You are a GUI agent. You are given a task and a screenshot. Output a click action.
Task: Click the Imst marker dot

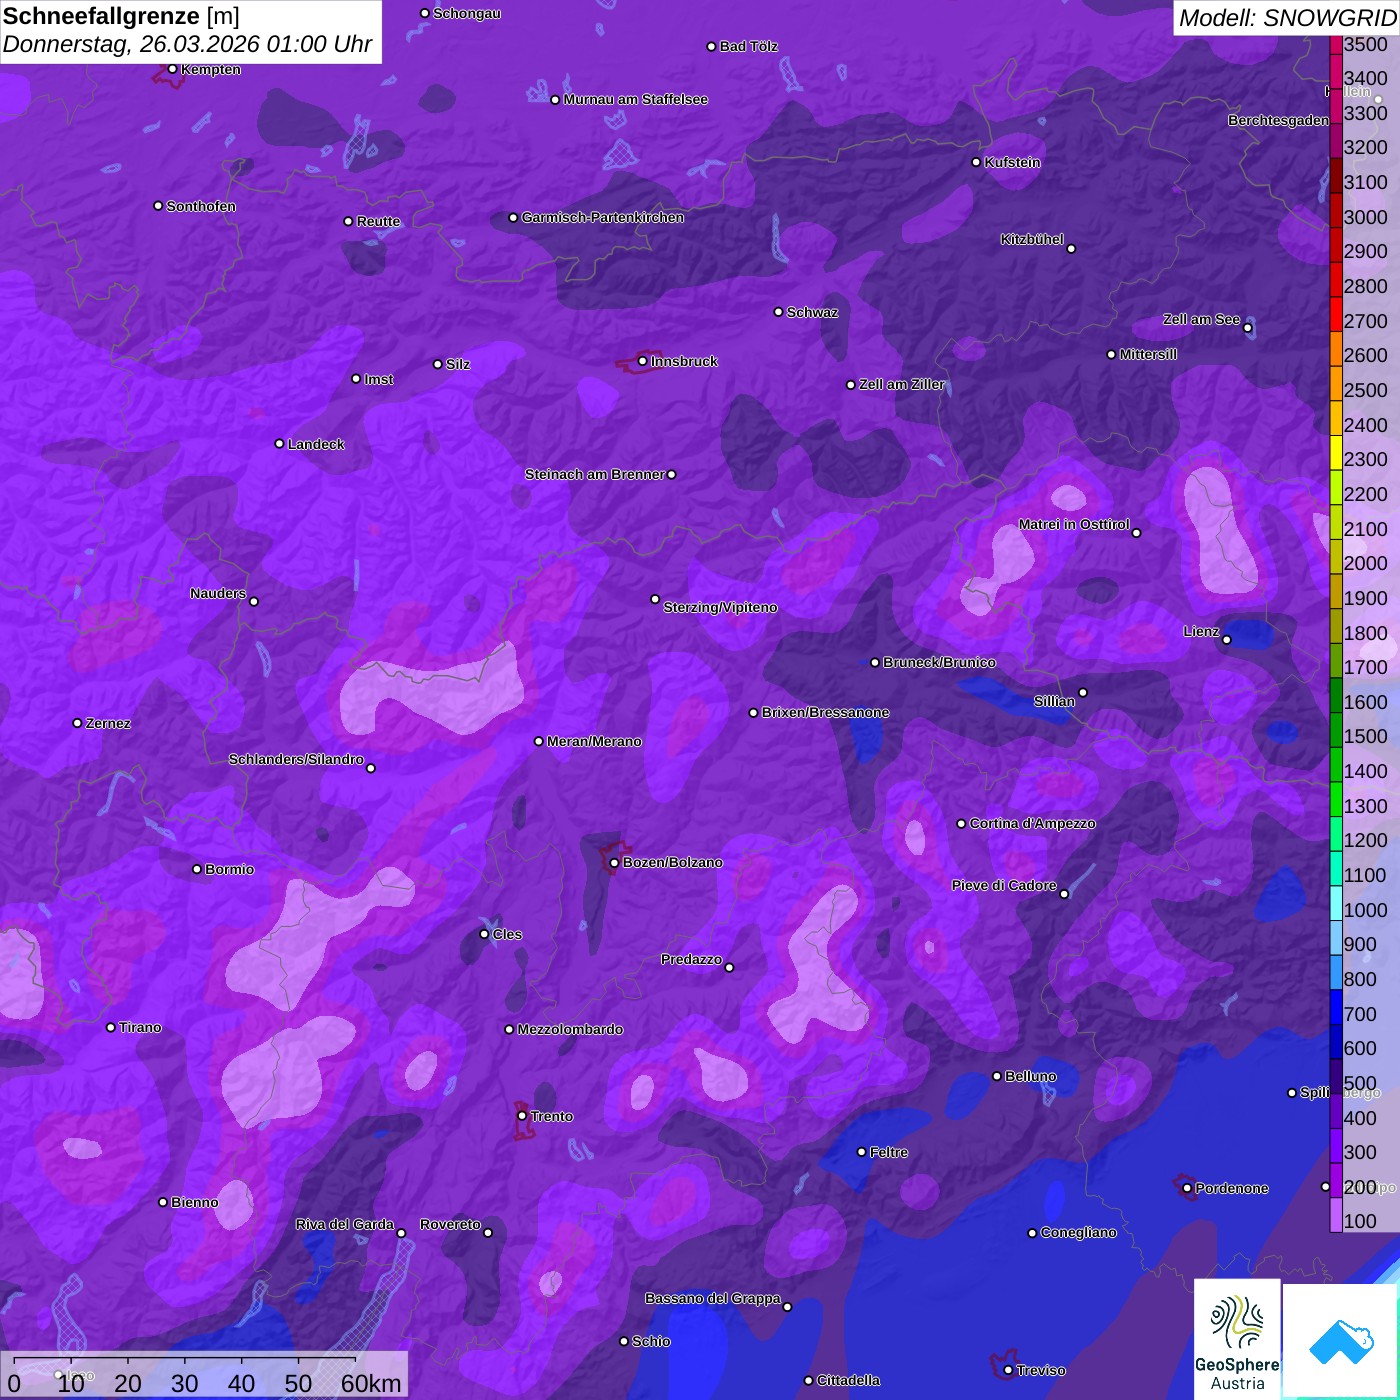click(x=356, y=379)
